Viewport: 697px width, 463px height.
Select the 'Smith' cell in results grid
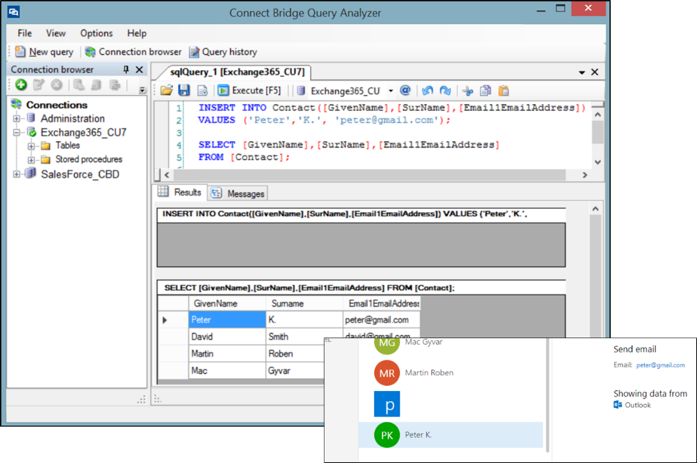coord(304,337)
